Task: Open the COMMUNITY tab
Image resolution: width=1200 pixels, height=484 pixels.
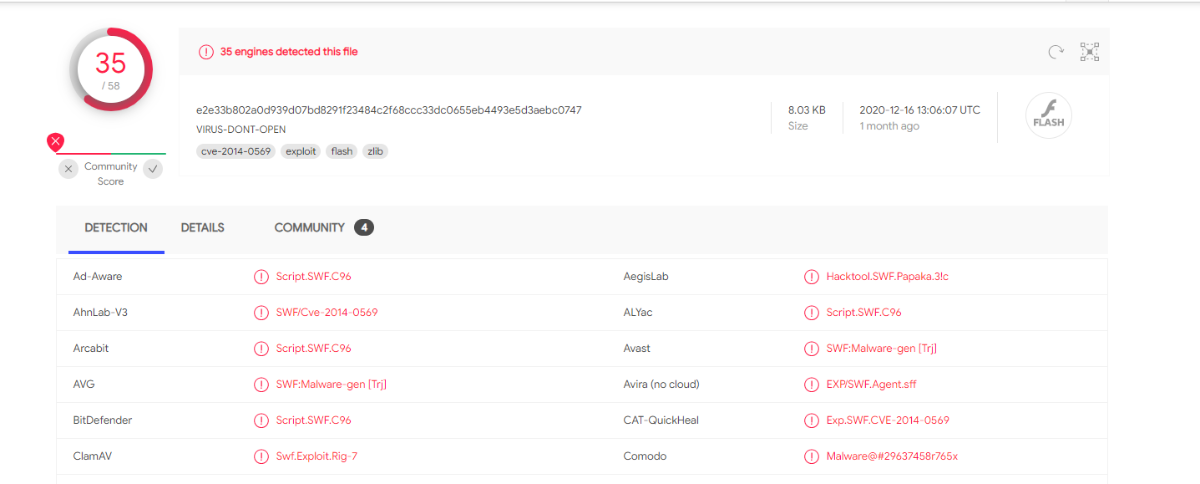Action: click(309, 228)
